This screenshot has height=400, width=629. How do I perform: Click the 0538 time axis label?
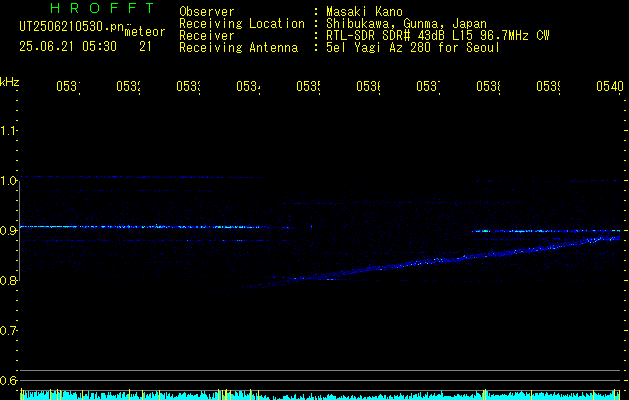tap(488, 86)
